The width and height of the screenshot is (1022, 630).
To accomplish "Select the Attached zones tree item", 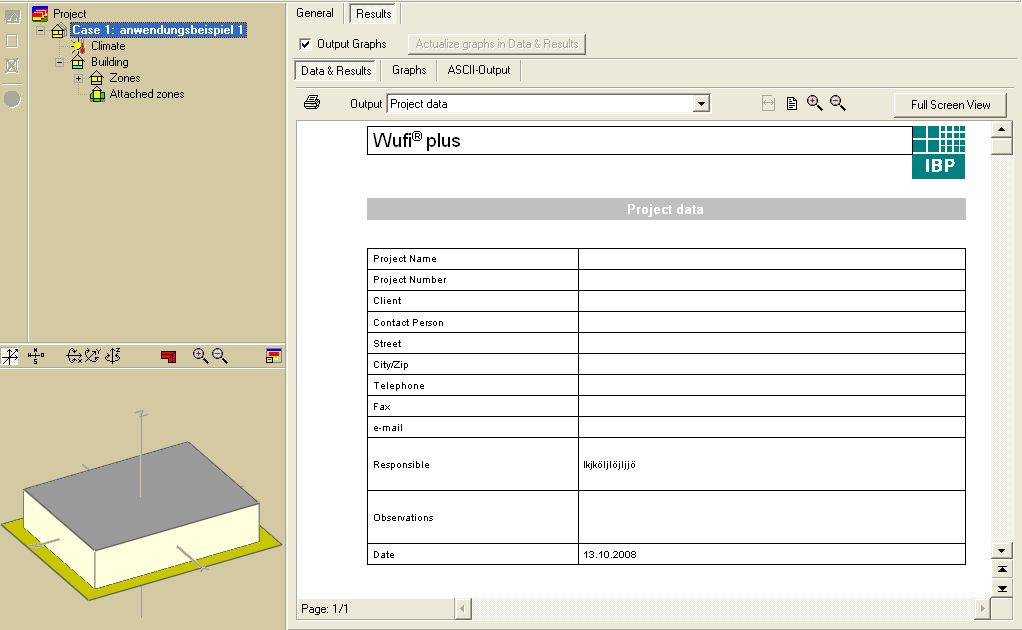I will pos(147,94).
